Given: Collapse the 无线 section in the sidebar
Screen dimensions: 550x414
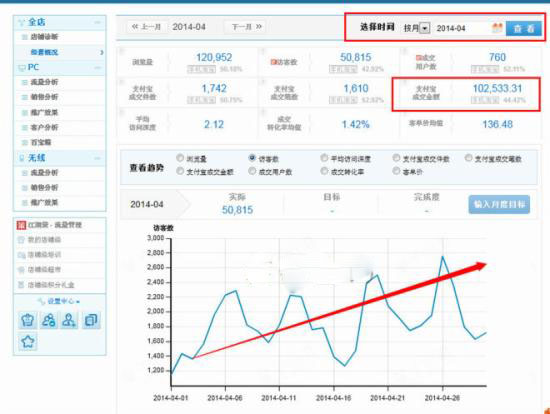Looking at the screenshot, I should [97, 158].
